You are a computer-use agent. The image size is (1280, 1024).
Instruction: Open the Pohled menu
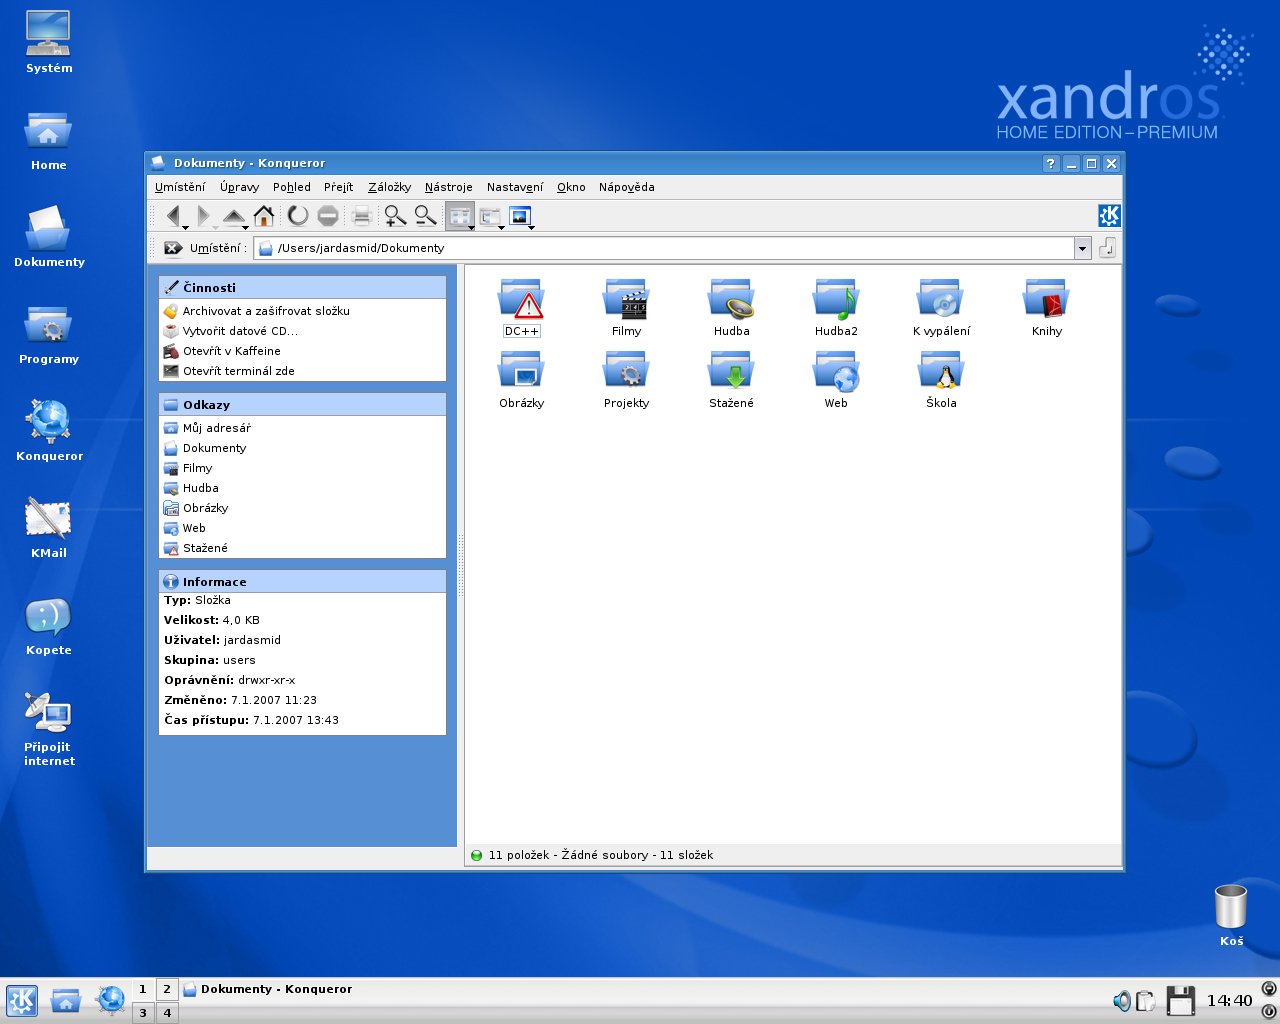point(292,187)
